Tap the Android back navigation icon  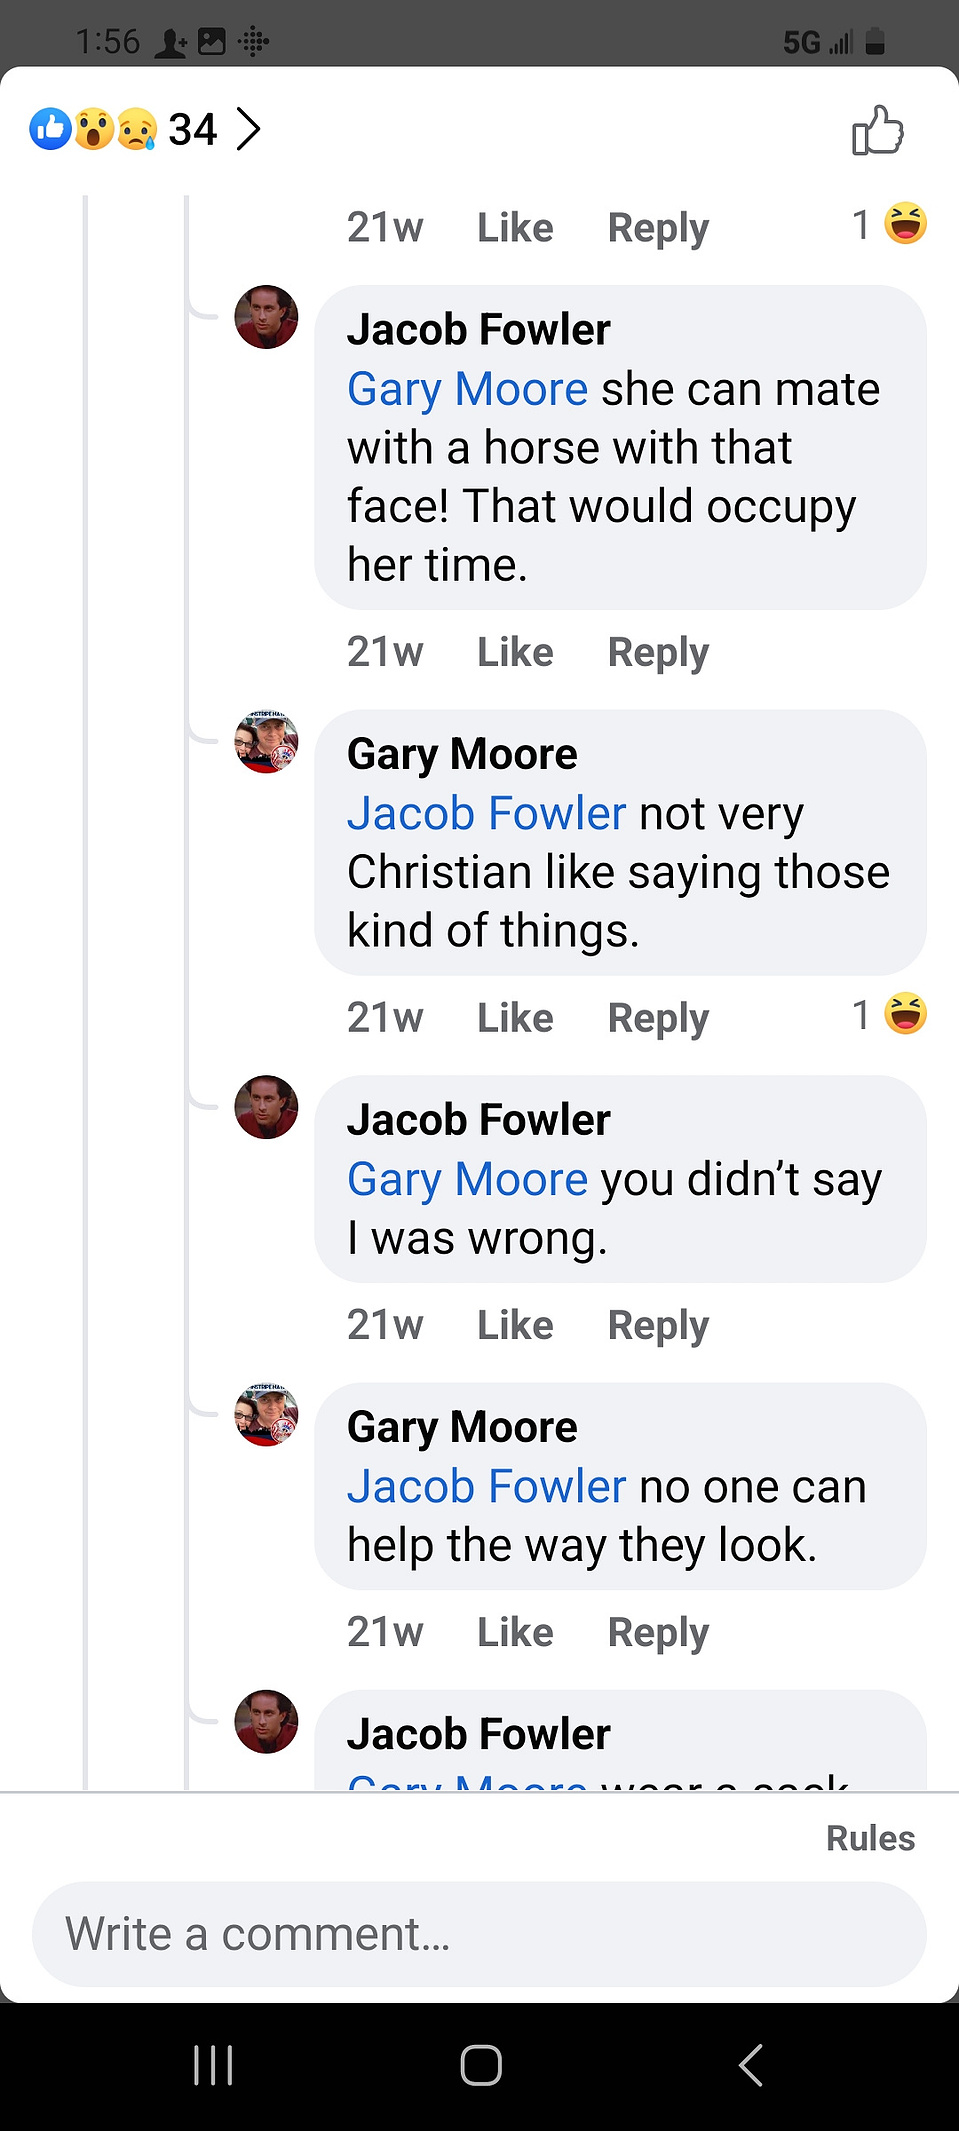(x=750, y=2065)
